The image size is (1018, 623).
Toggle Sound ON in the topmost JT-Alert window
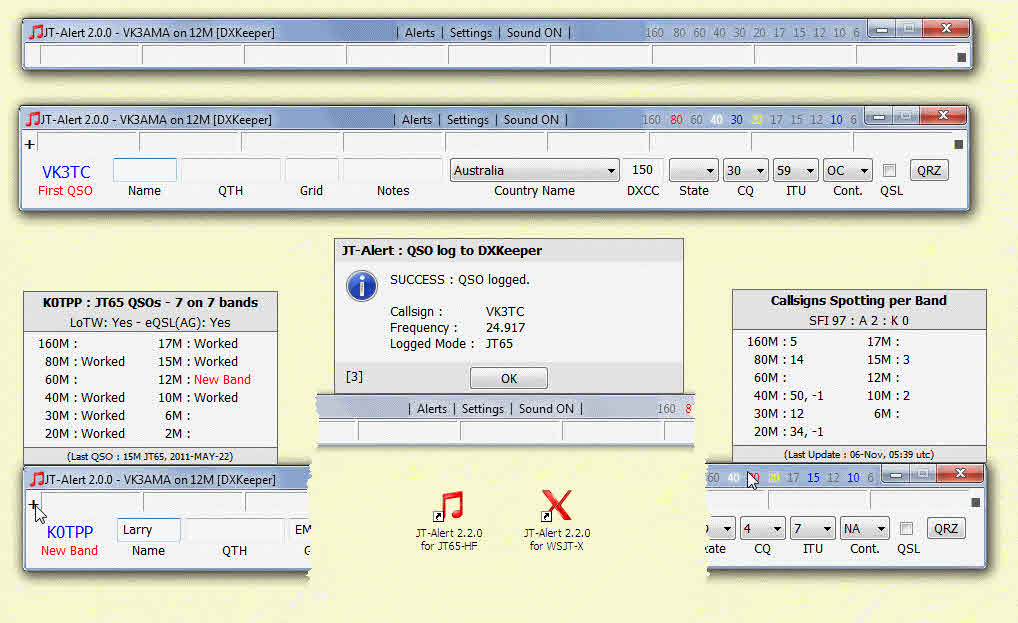point(534,32)
